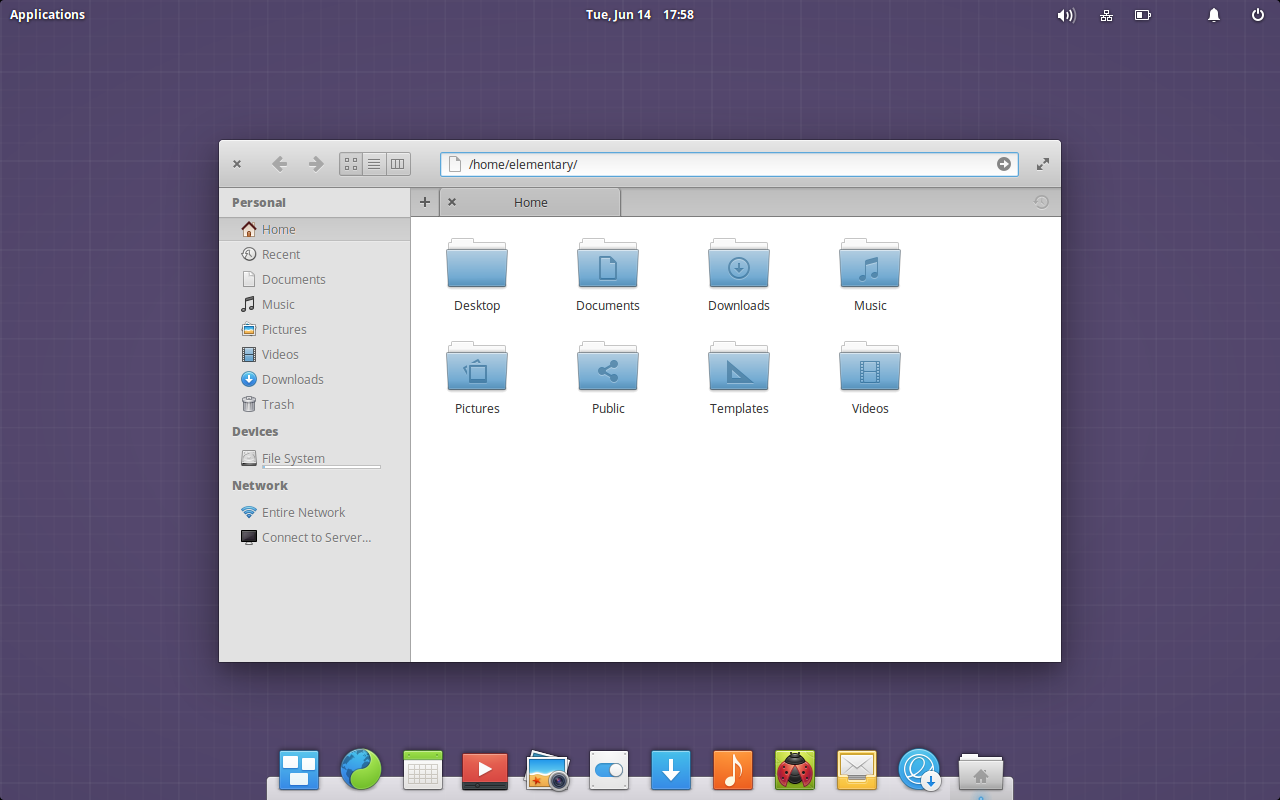Image resolution: width=1280 pixels, height=800 pixels.
Task: Click the back navigation arrow
Action: click(x=280, y=163)
